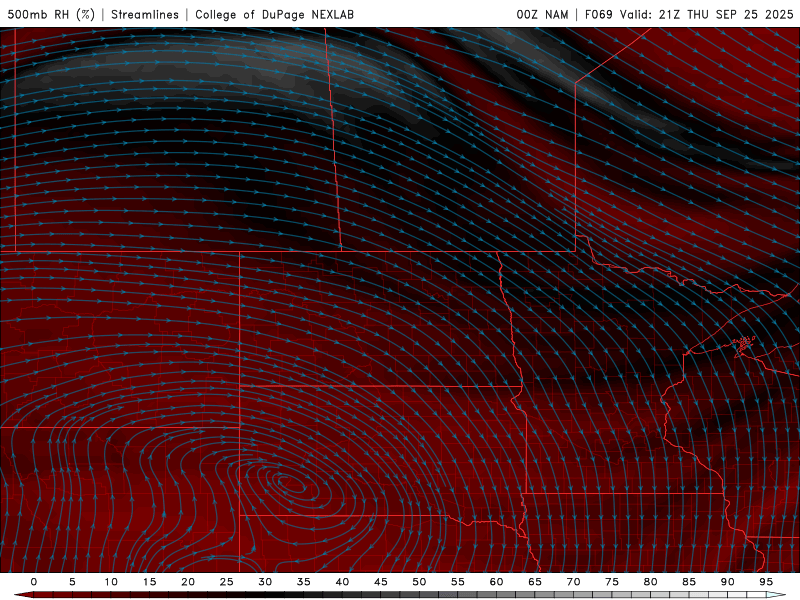This screenshot has height=600, width=800.
Task: Click the 'F069' forecast hour label
Action: pos(598,14)
